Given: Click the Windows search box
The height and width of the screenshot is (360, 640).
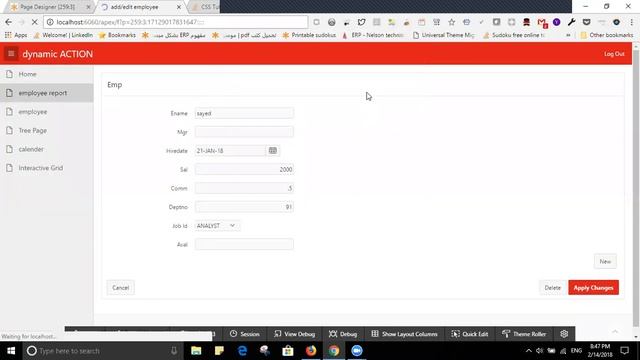Looking at the screenshot, I should (102, 351).
